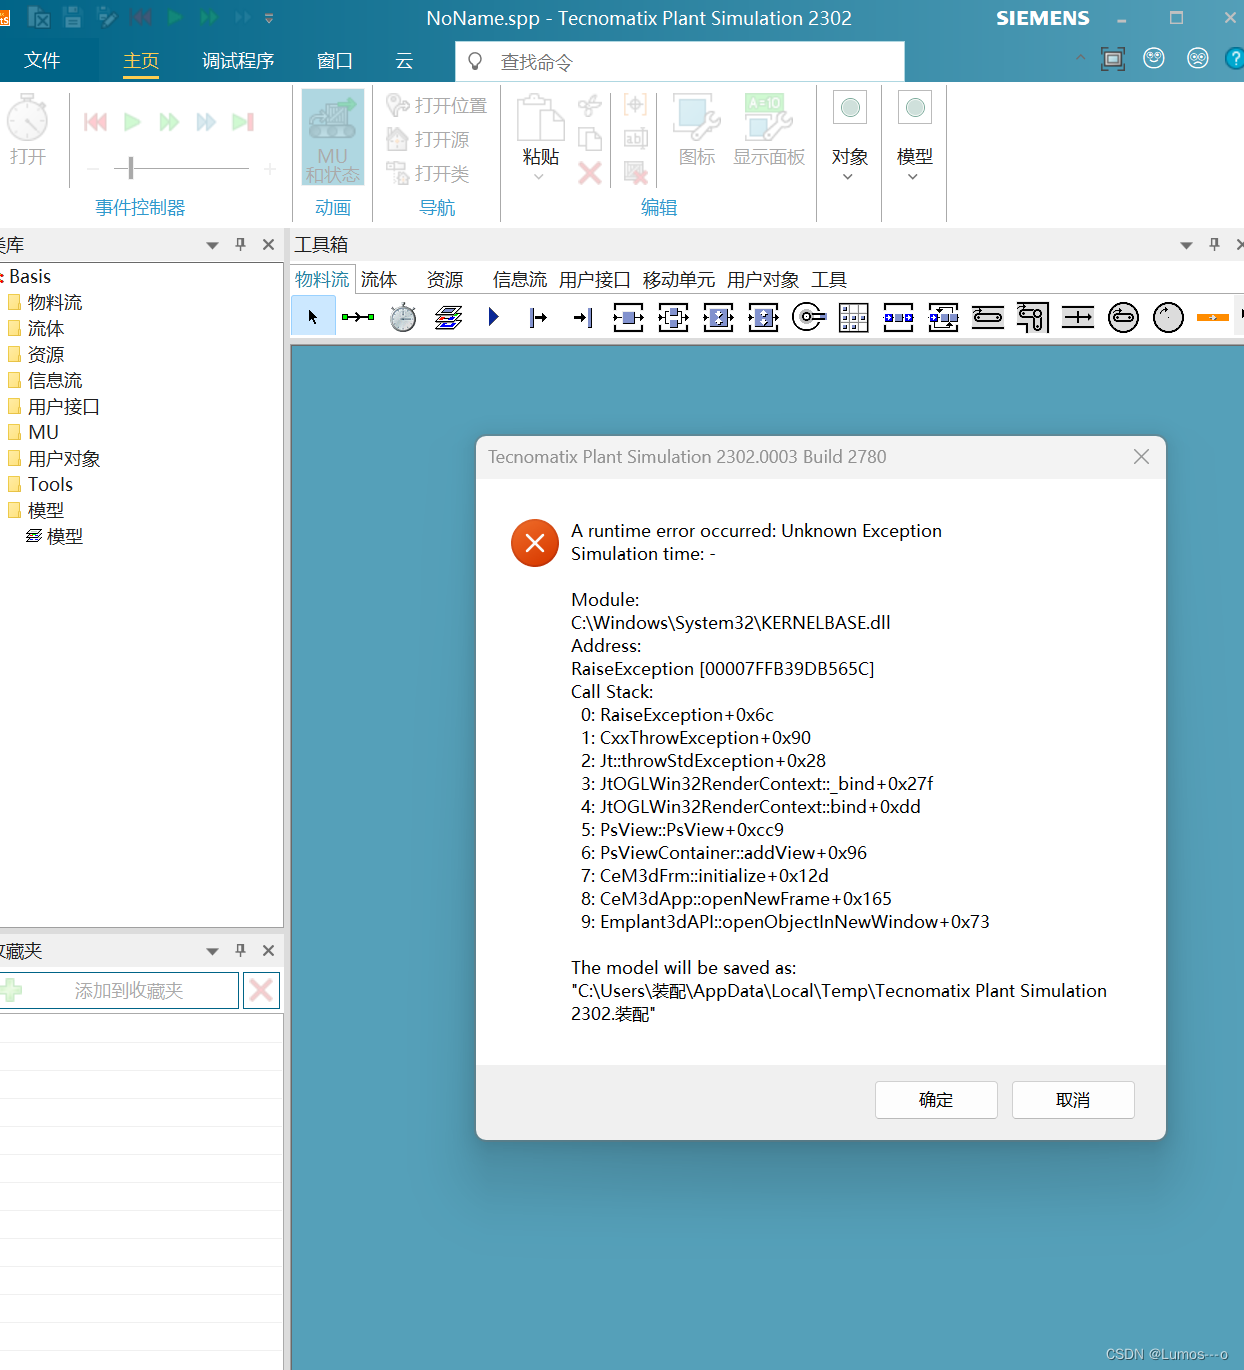Open the 图标 editor icon in the ribbon
The image size is (1244, 1370).
695,130
